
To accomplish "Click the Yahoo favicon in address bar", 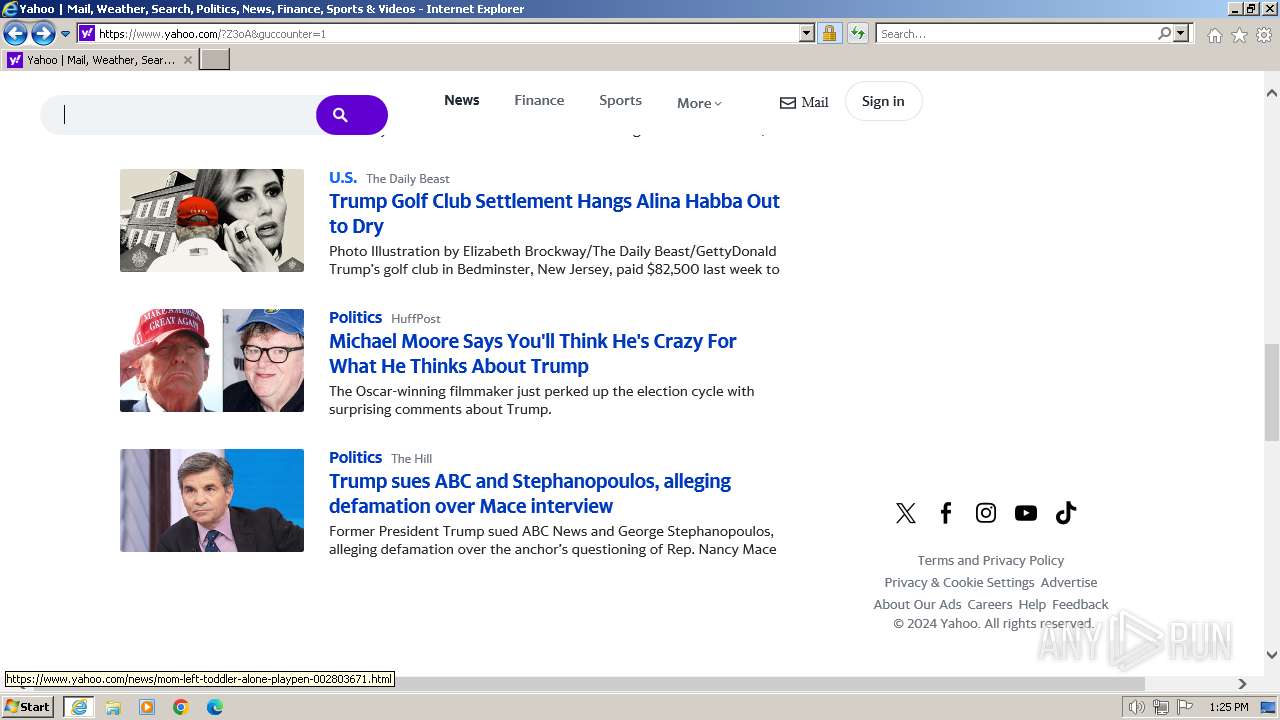I will (x=87, y=33).
